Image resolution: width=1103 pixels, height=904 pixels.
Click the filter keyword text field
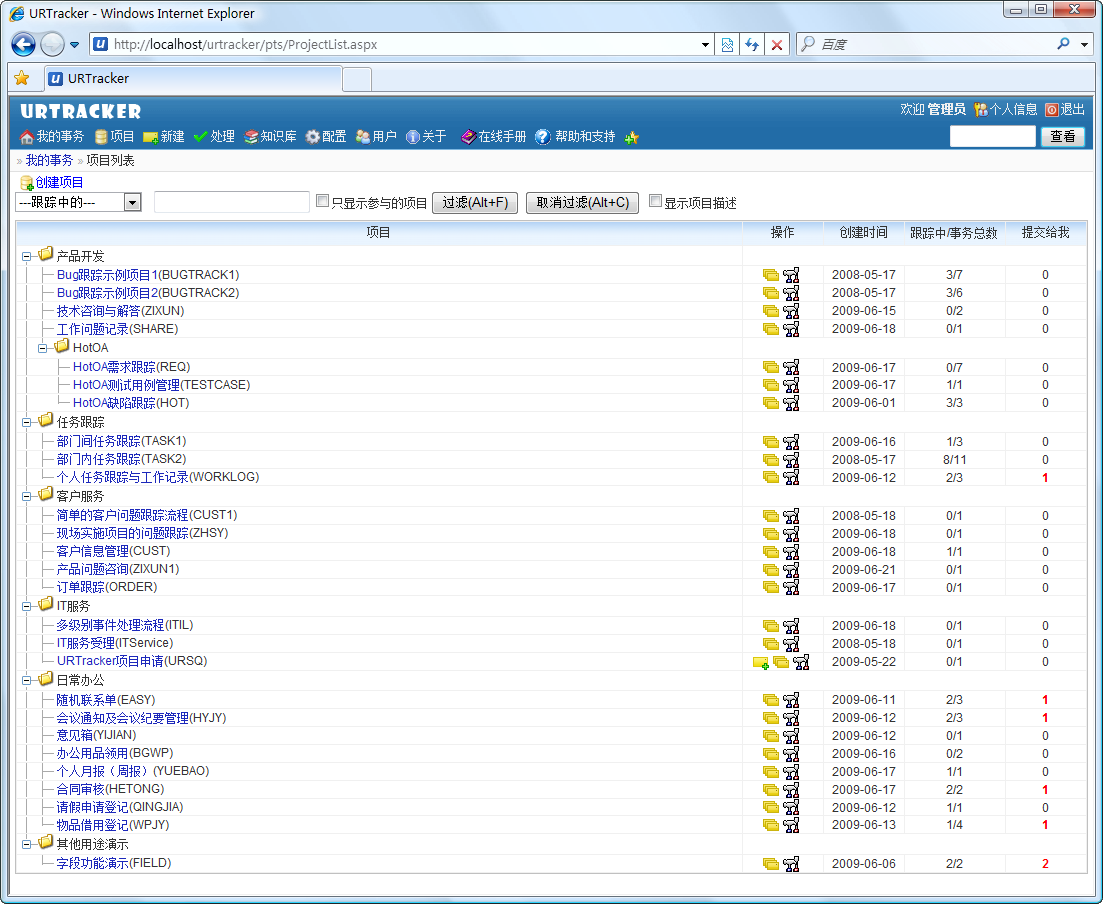click(x=231, y=203)
